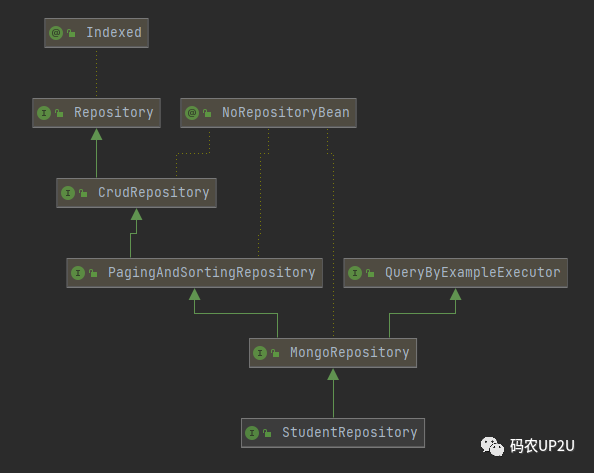This screenshot has height=473, width=594.
Task: Click the interface icon on Repository node
Action: [x=44, y=113]
